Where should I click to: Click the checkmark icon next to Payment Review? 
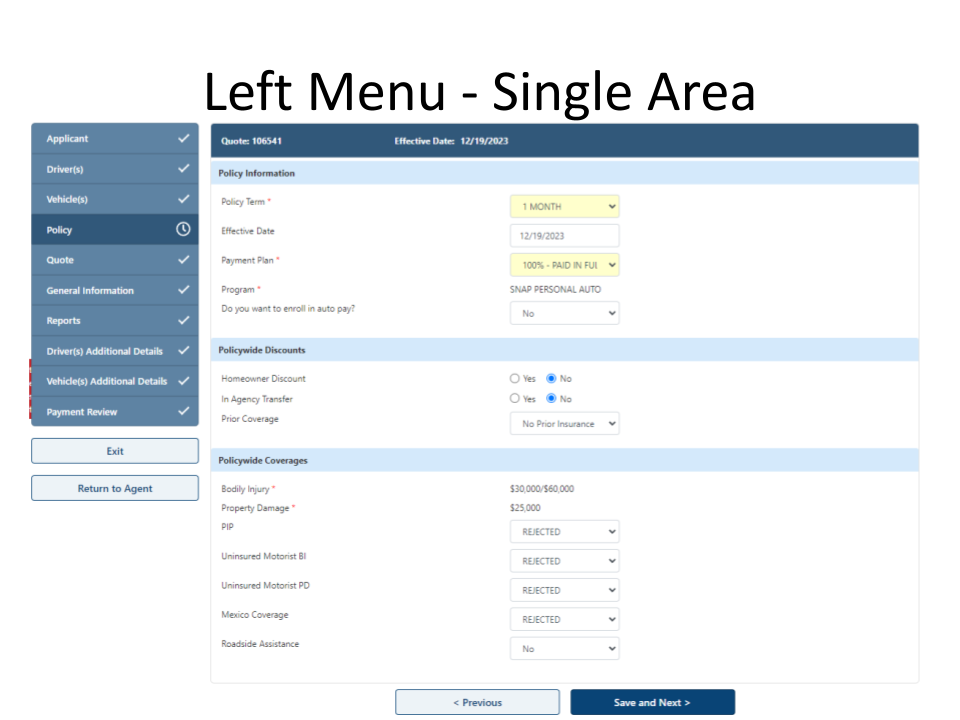(183, 411)
